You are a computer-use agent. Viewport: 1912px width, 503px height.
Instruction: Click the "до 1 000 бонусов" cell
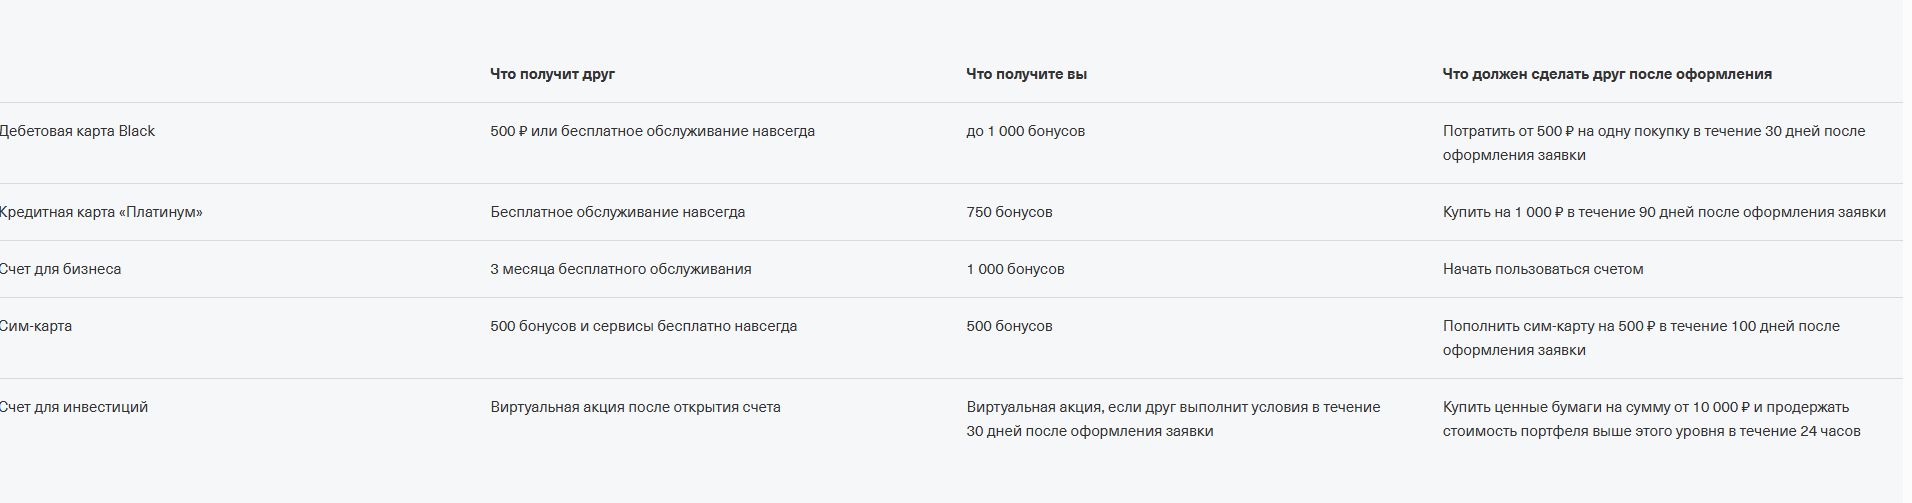coord(1025,131)
